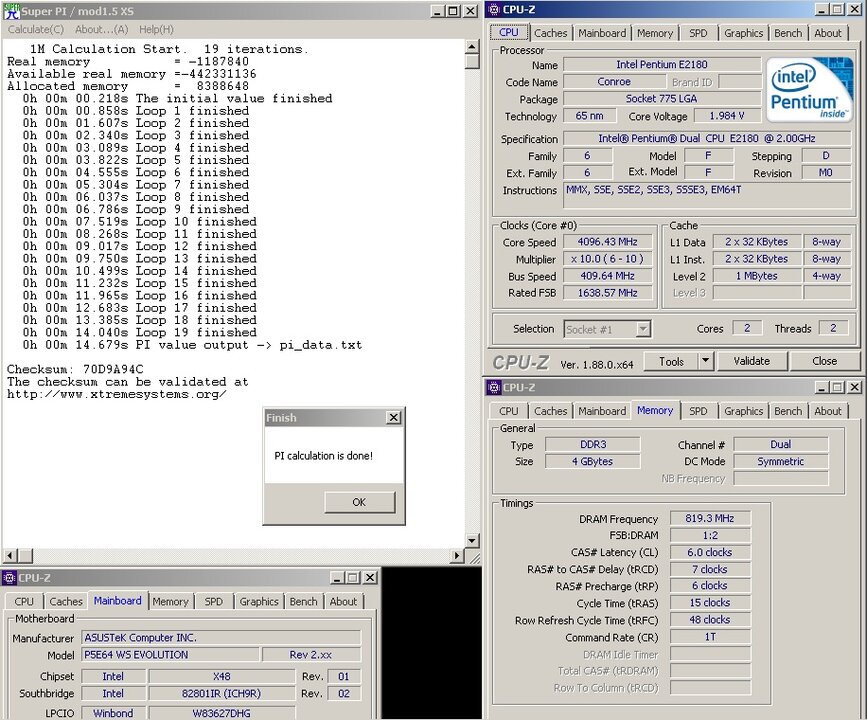The image size is (867, 720).
Task: Click the Bus Speed value 409.64 MHz
Action: pos(608,276)
